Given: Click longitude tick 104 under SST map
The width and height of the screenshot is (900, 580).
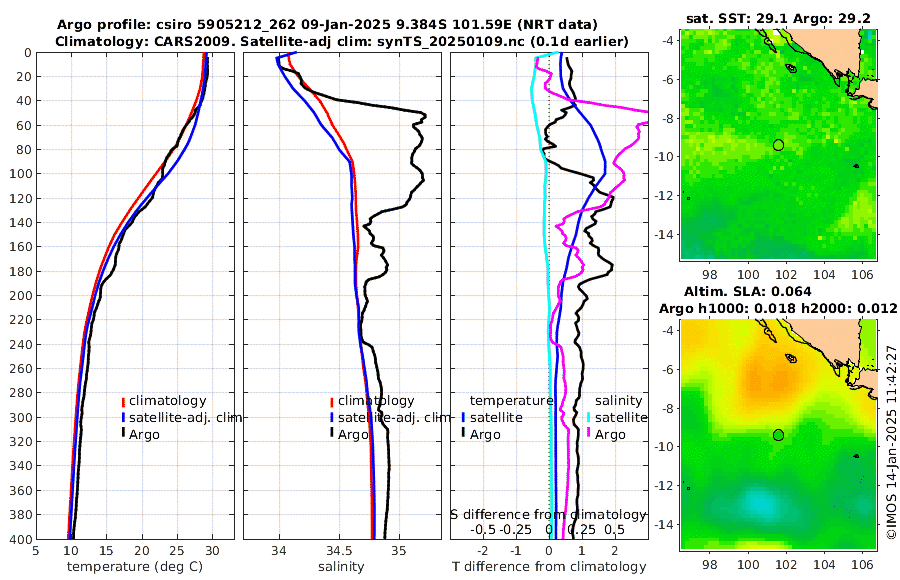Looking at the screenshot, I should coord(825,274).
